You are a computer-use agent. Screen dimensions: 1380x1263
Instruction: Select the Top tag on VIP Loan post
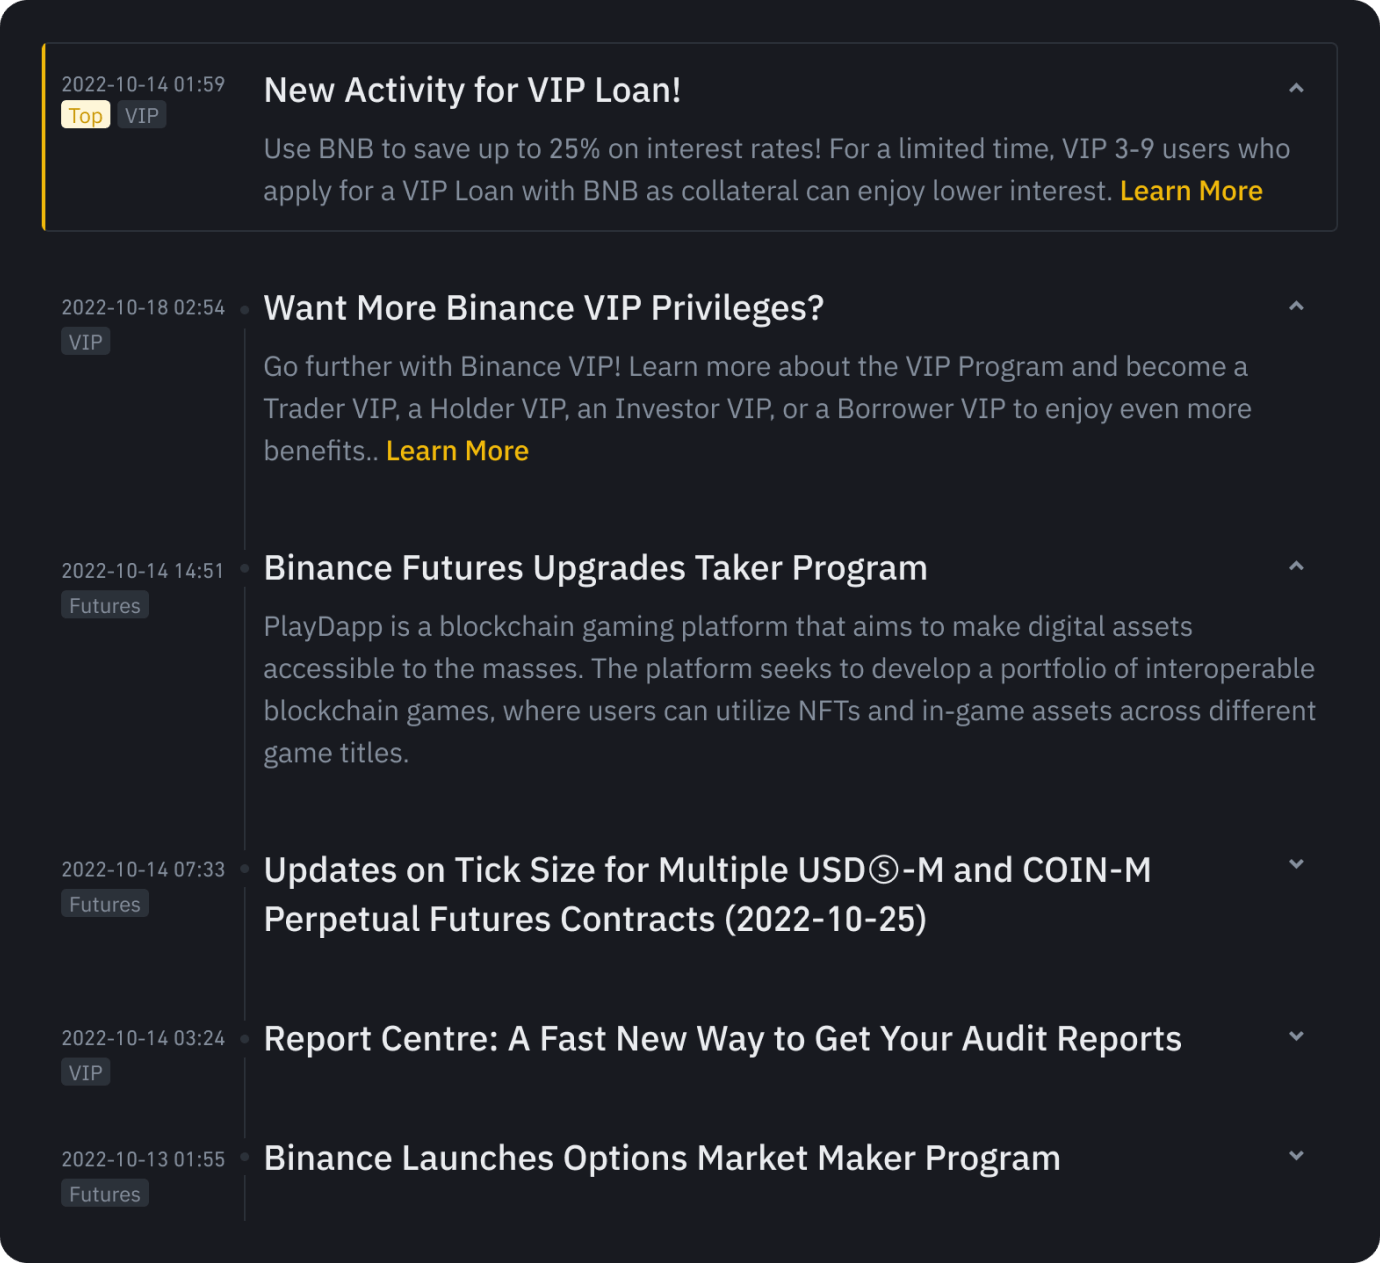[85, 115]
